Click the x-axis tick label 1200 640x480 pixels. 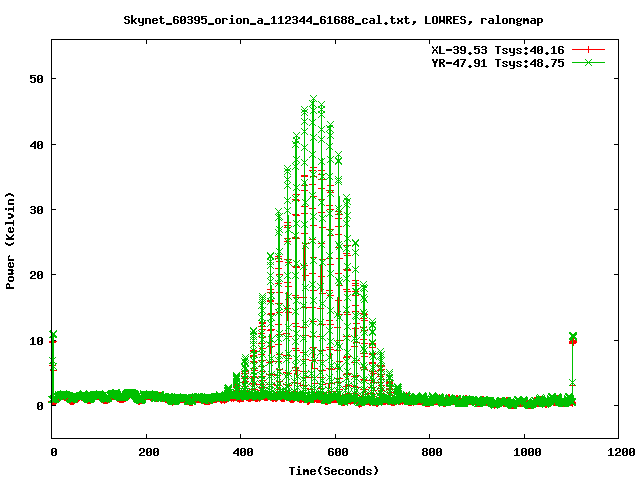click(620, 452)
